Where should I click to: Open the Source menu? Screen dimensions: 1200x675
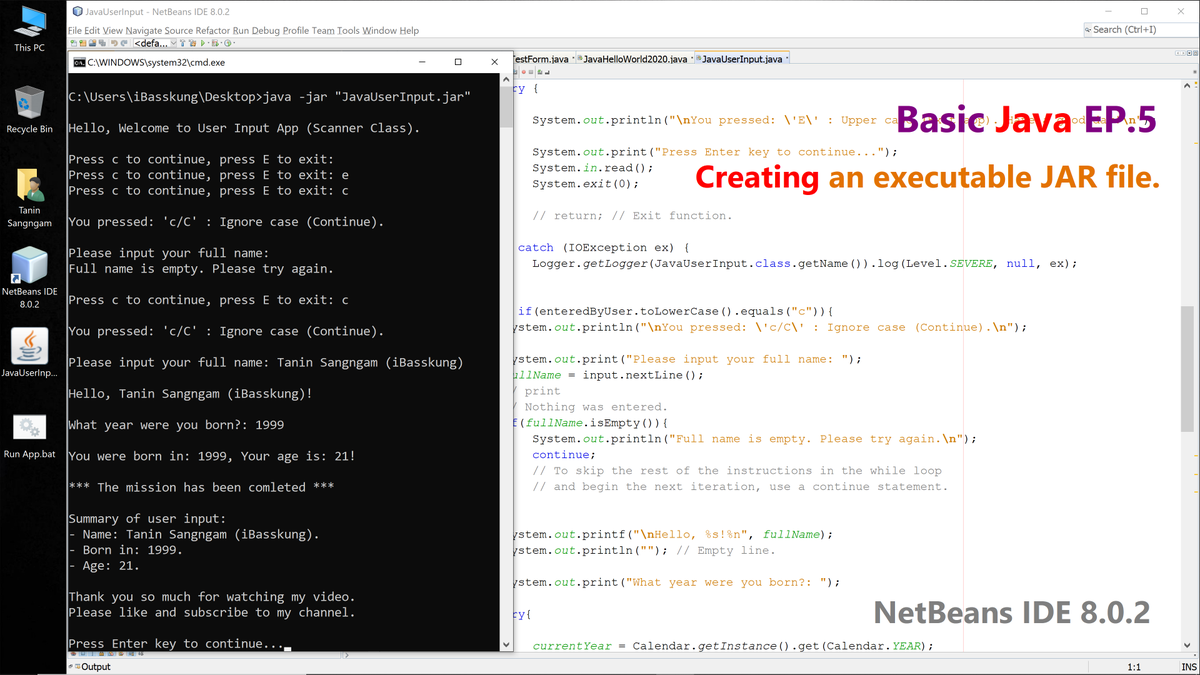pyautogui.click(x=179, y=31)
